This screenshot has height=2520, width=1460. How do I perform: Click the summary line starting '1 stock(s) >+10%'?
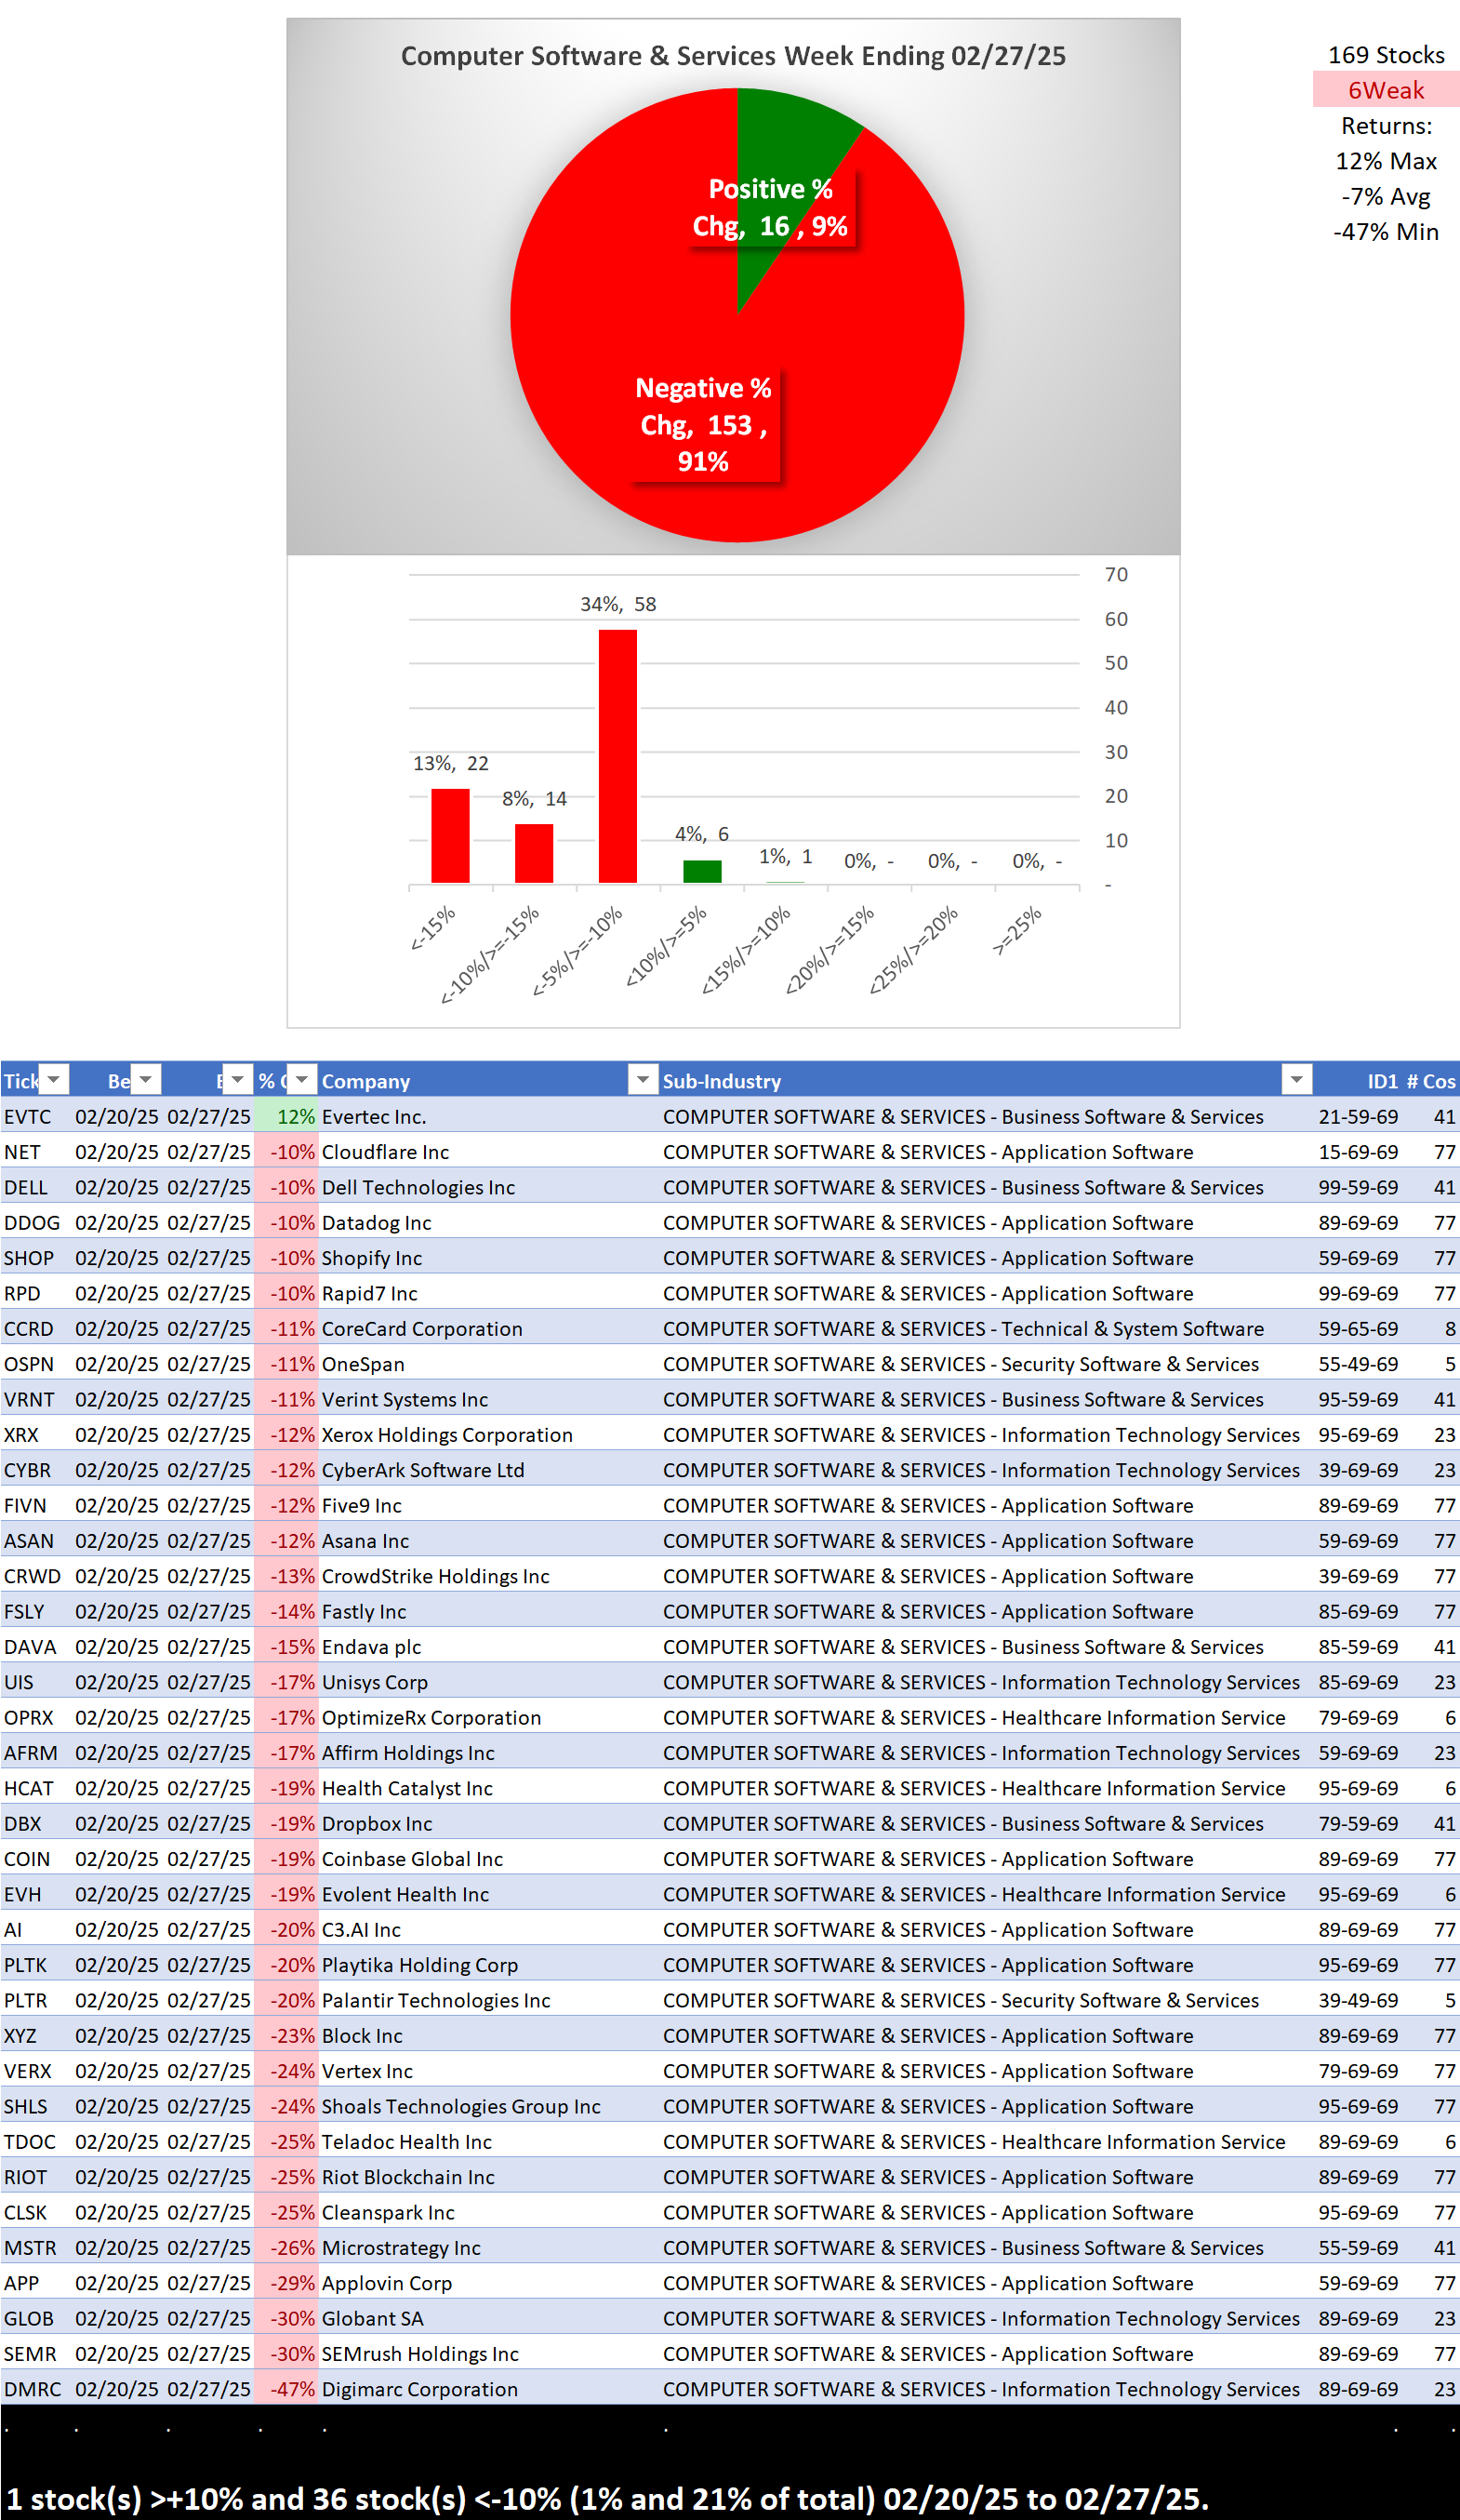click(x=607, y=2497)
